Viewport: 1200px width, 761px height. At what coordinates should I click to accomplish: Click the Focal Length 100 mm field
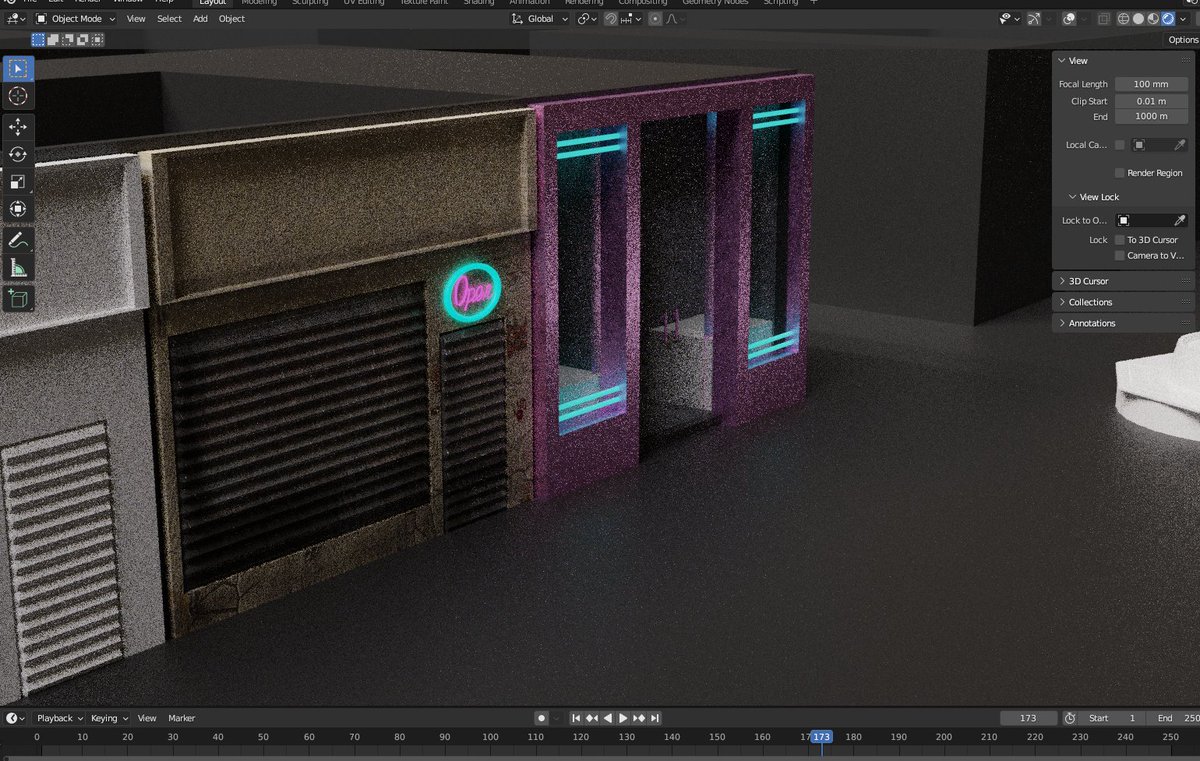pos(1151,84)
